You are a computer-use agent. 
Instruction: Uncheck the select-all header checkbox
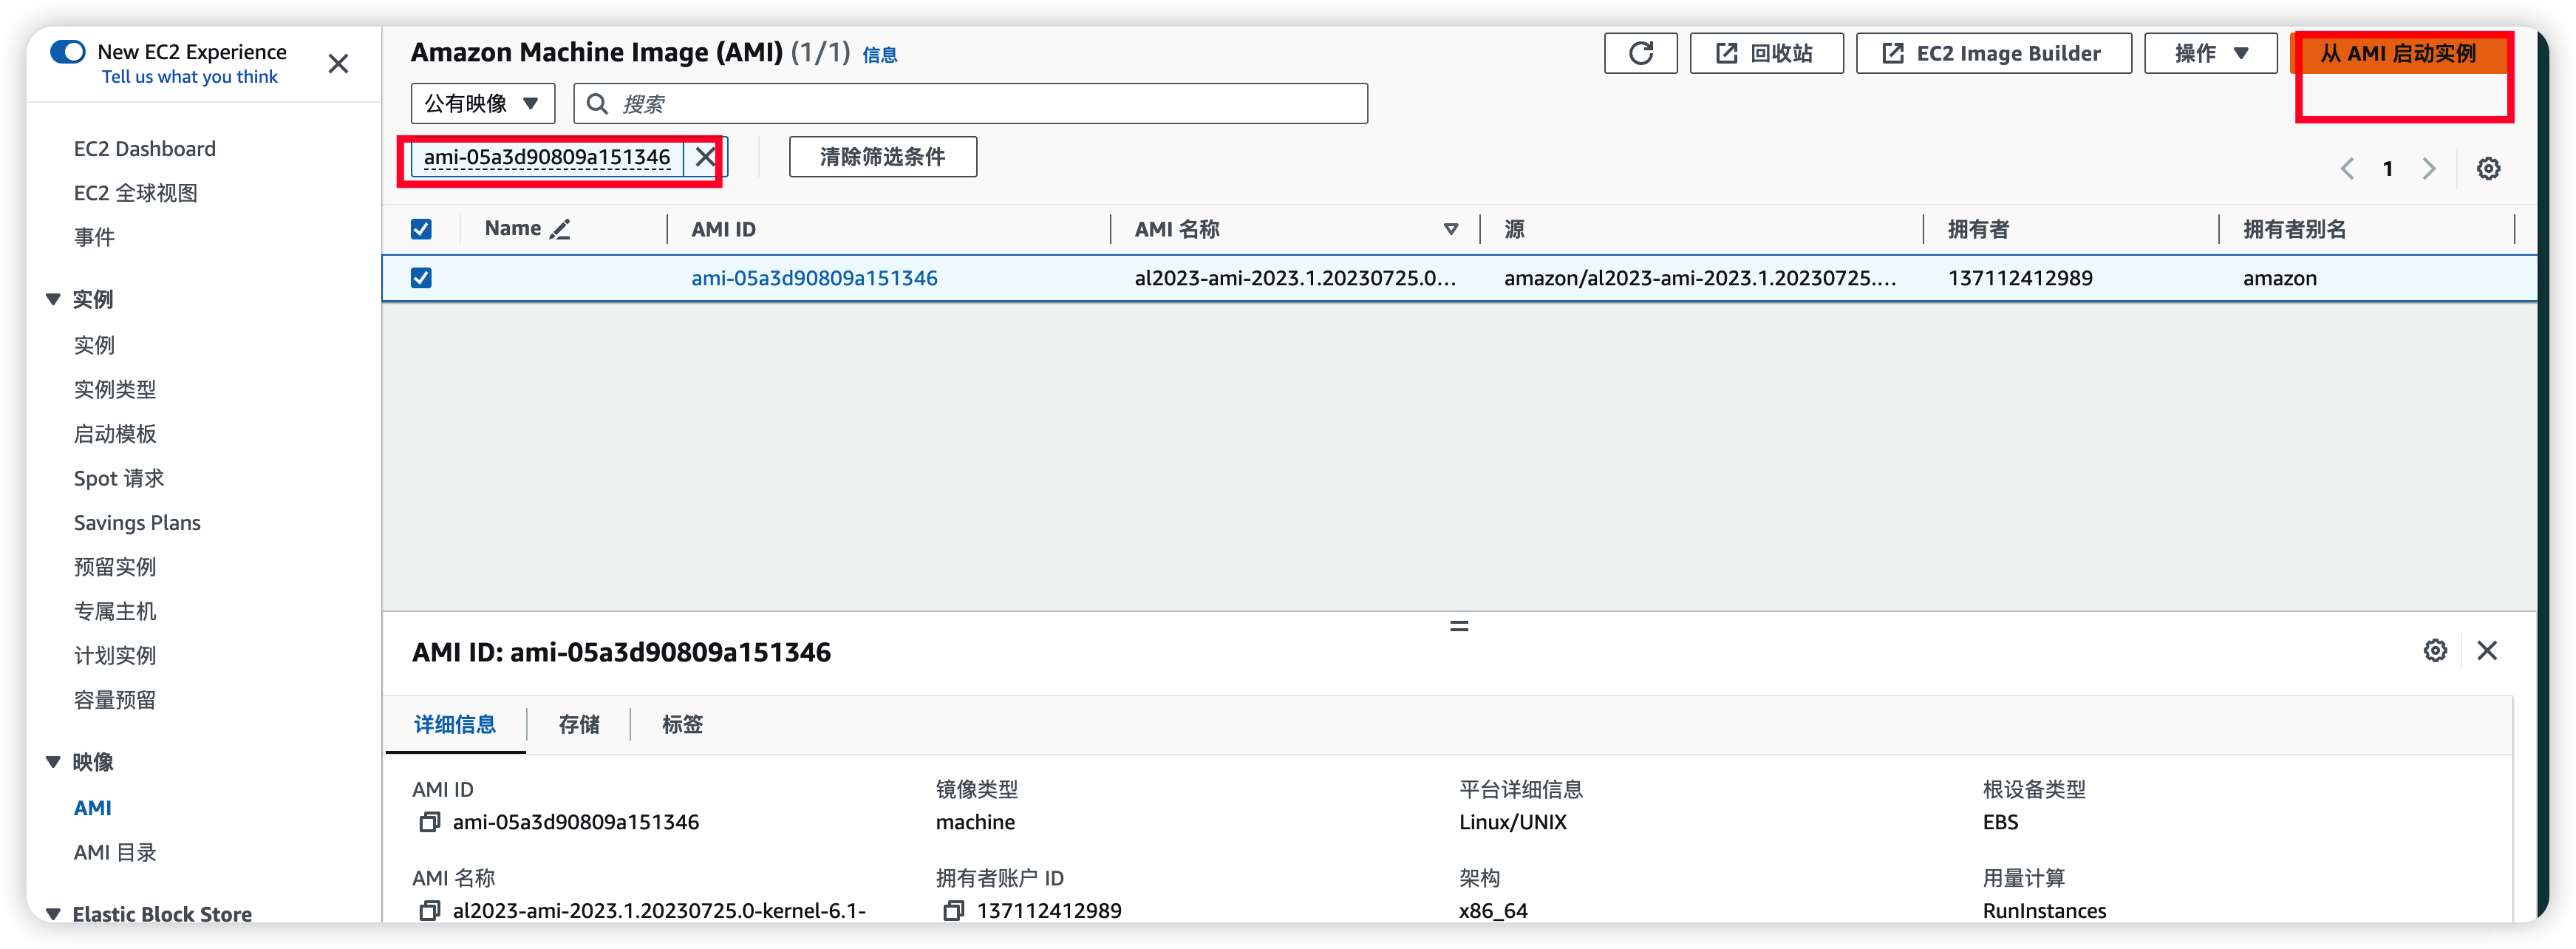[x=421, y=229]
